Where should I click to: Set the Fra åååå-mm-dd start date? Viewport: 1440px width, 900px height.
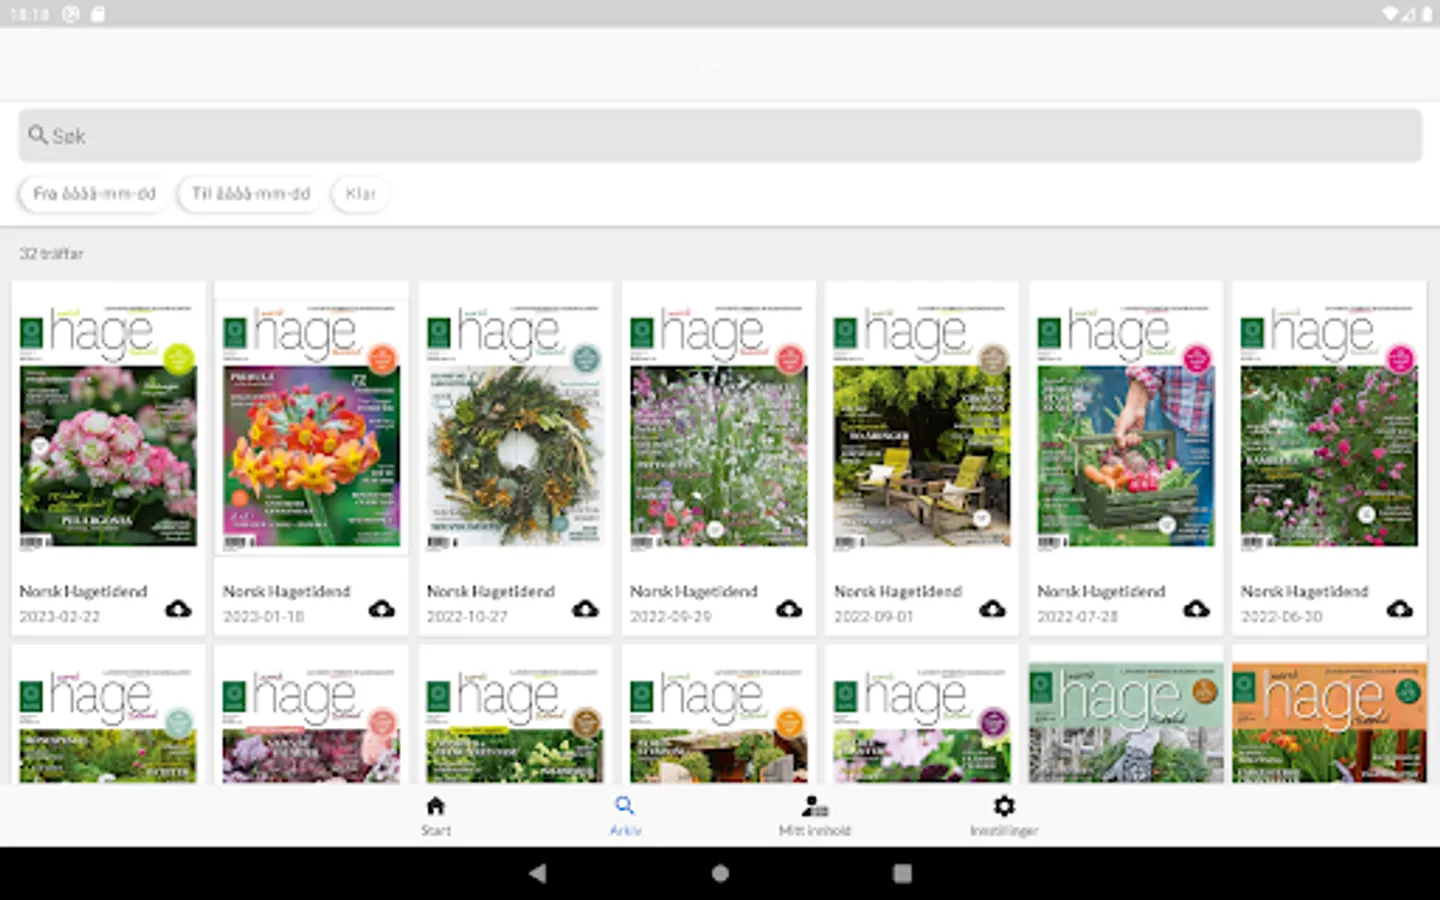(x=94, y=193)
